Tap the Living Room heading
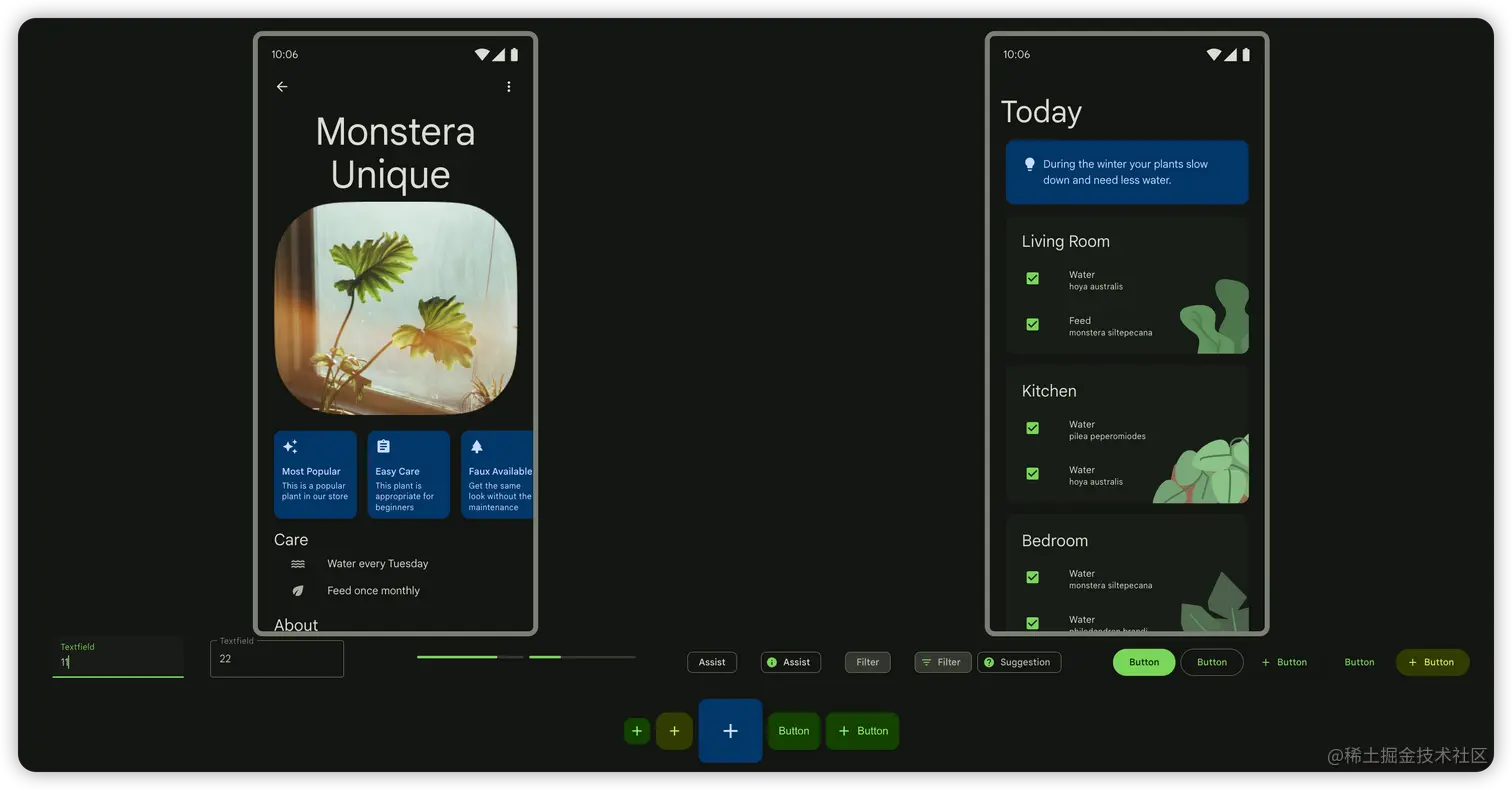This screenshot has width=1512, height=790. click(1065, 241)
